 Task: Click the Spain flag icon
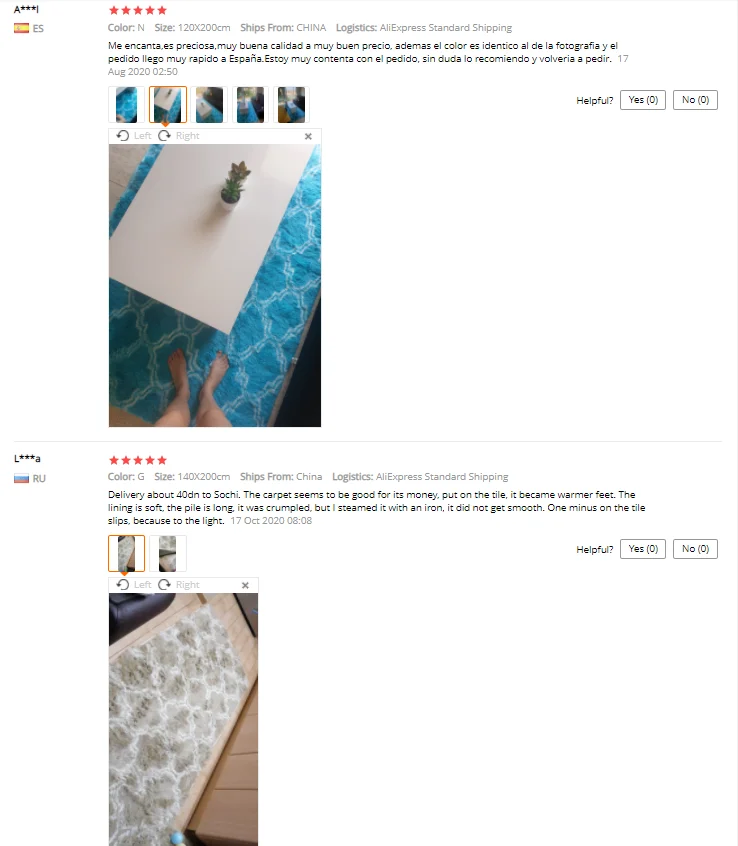22,28
